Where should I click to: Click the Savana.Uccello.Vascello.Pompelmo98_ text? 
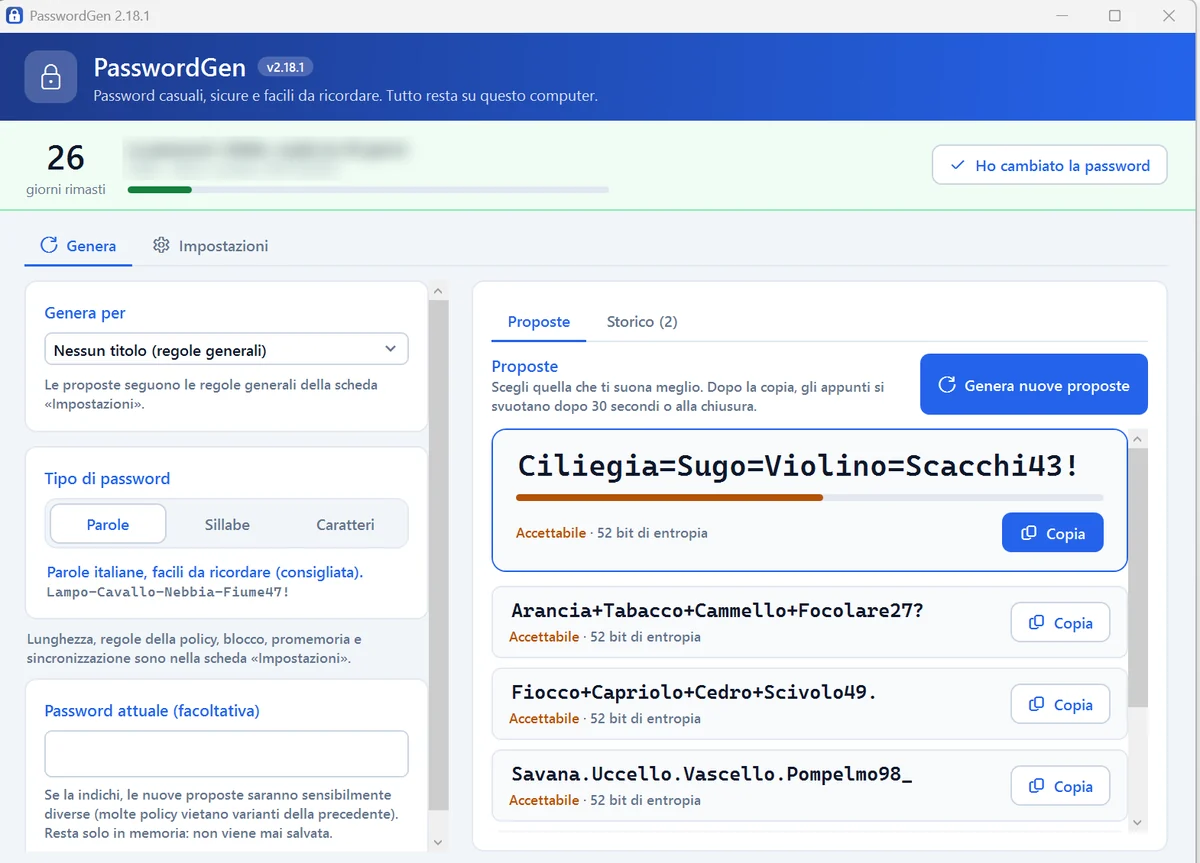pos(711,774)
